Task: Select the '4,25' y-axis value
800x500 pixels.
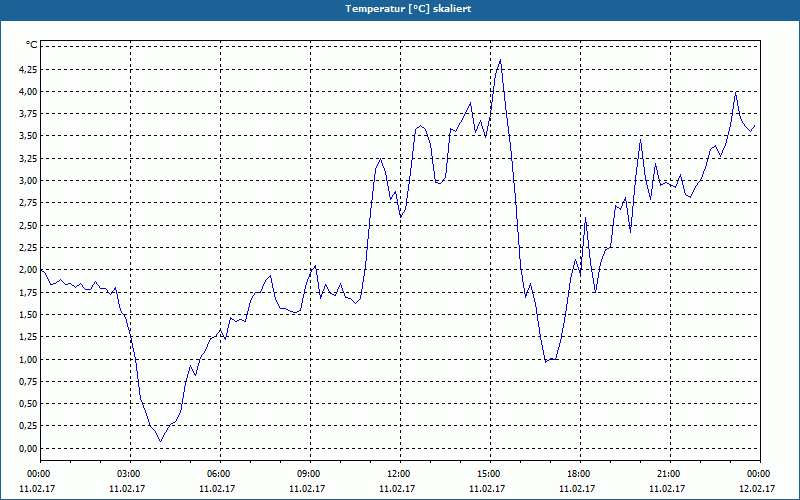Action: 28,69
